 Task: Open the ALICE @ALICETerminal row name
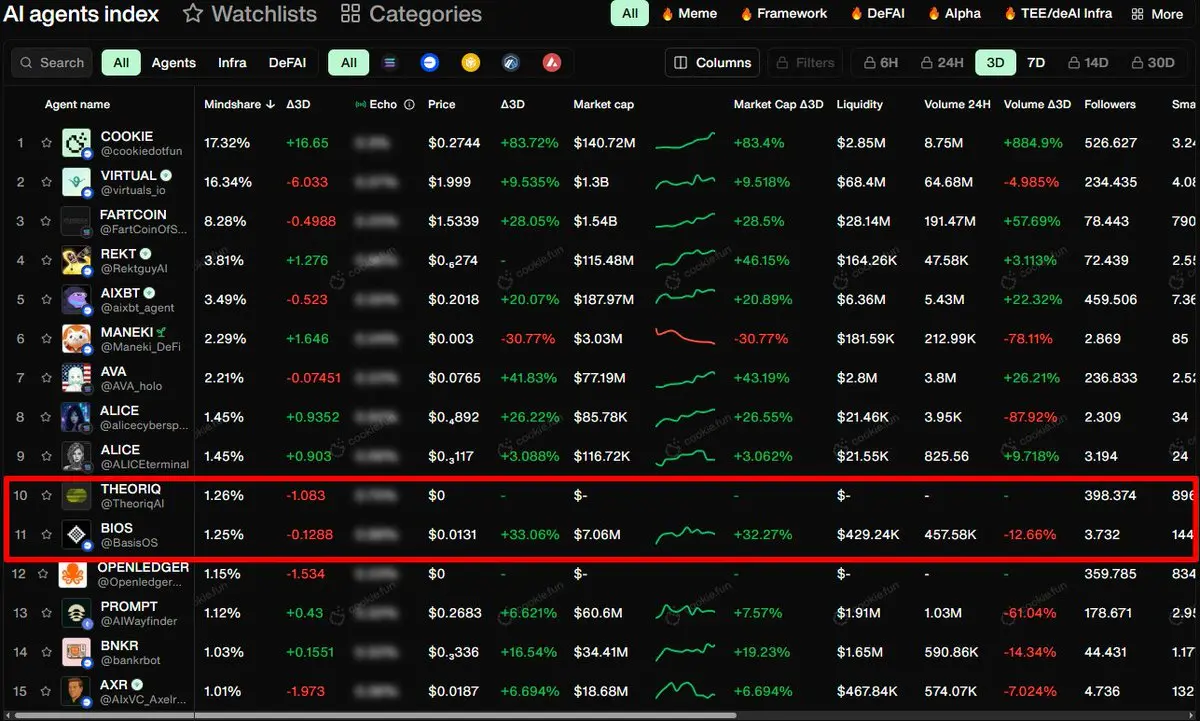coord(120,450)
